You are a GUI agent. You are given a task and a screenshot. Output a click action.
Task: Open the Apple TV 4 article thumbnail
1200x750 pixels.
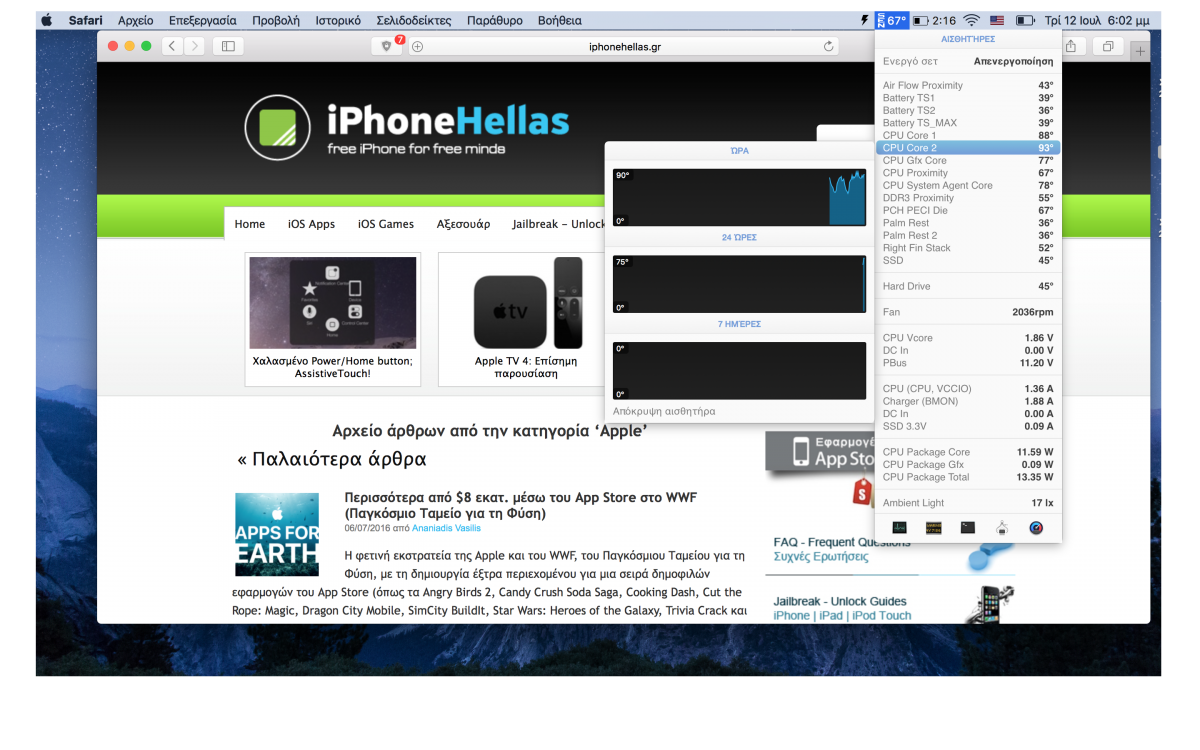528,305
